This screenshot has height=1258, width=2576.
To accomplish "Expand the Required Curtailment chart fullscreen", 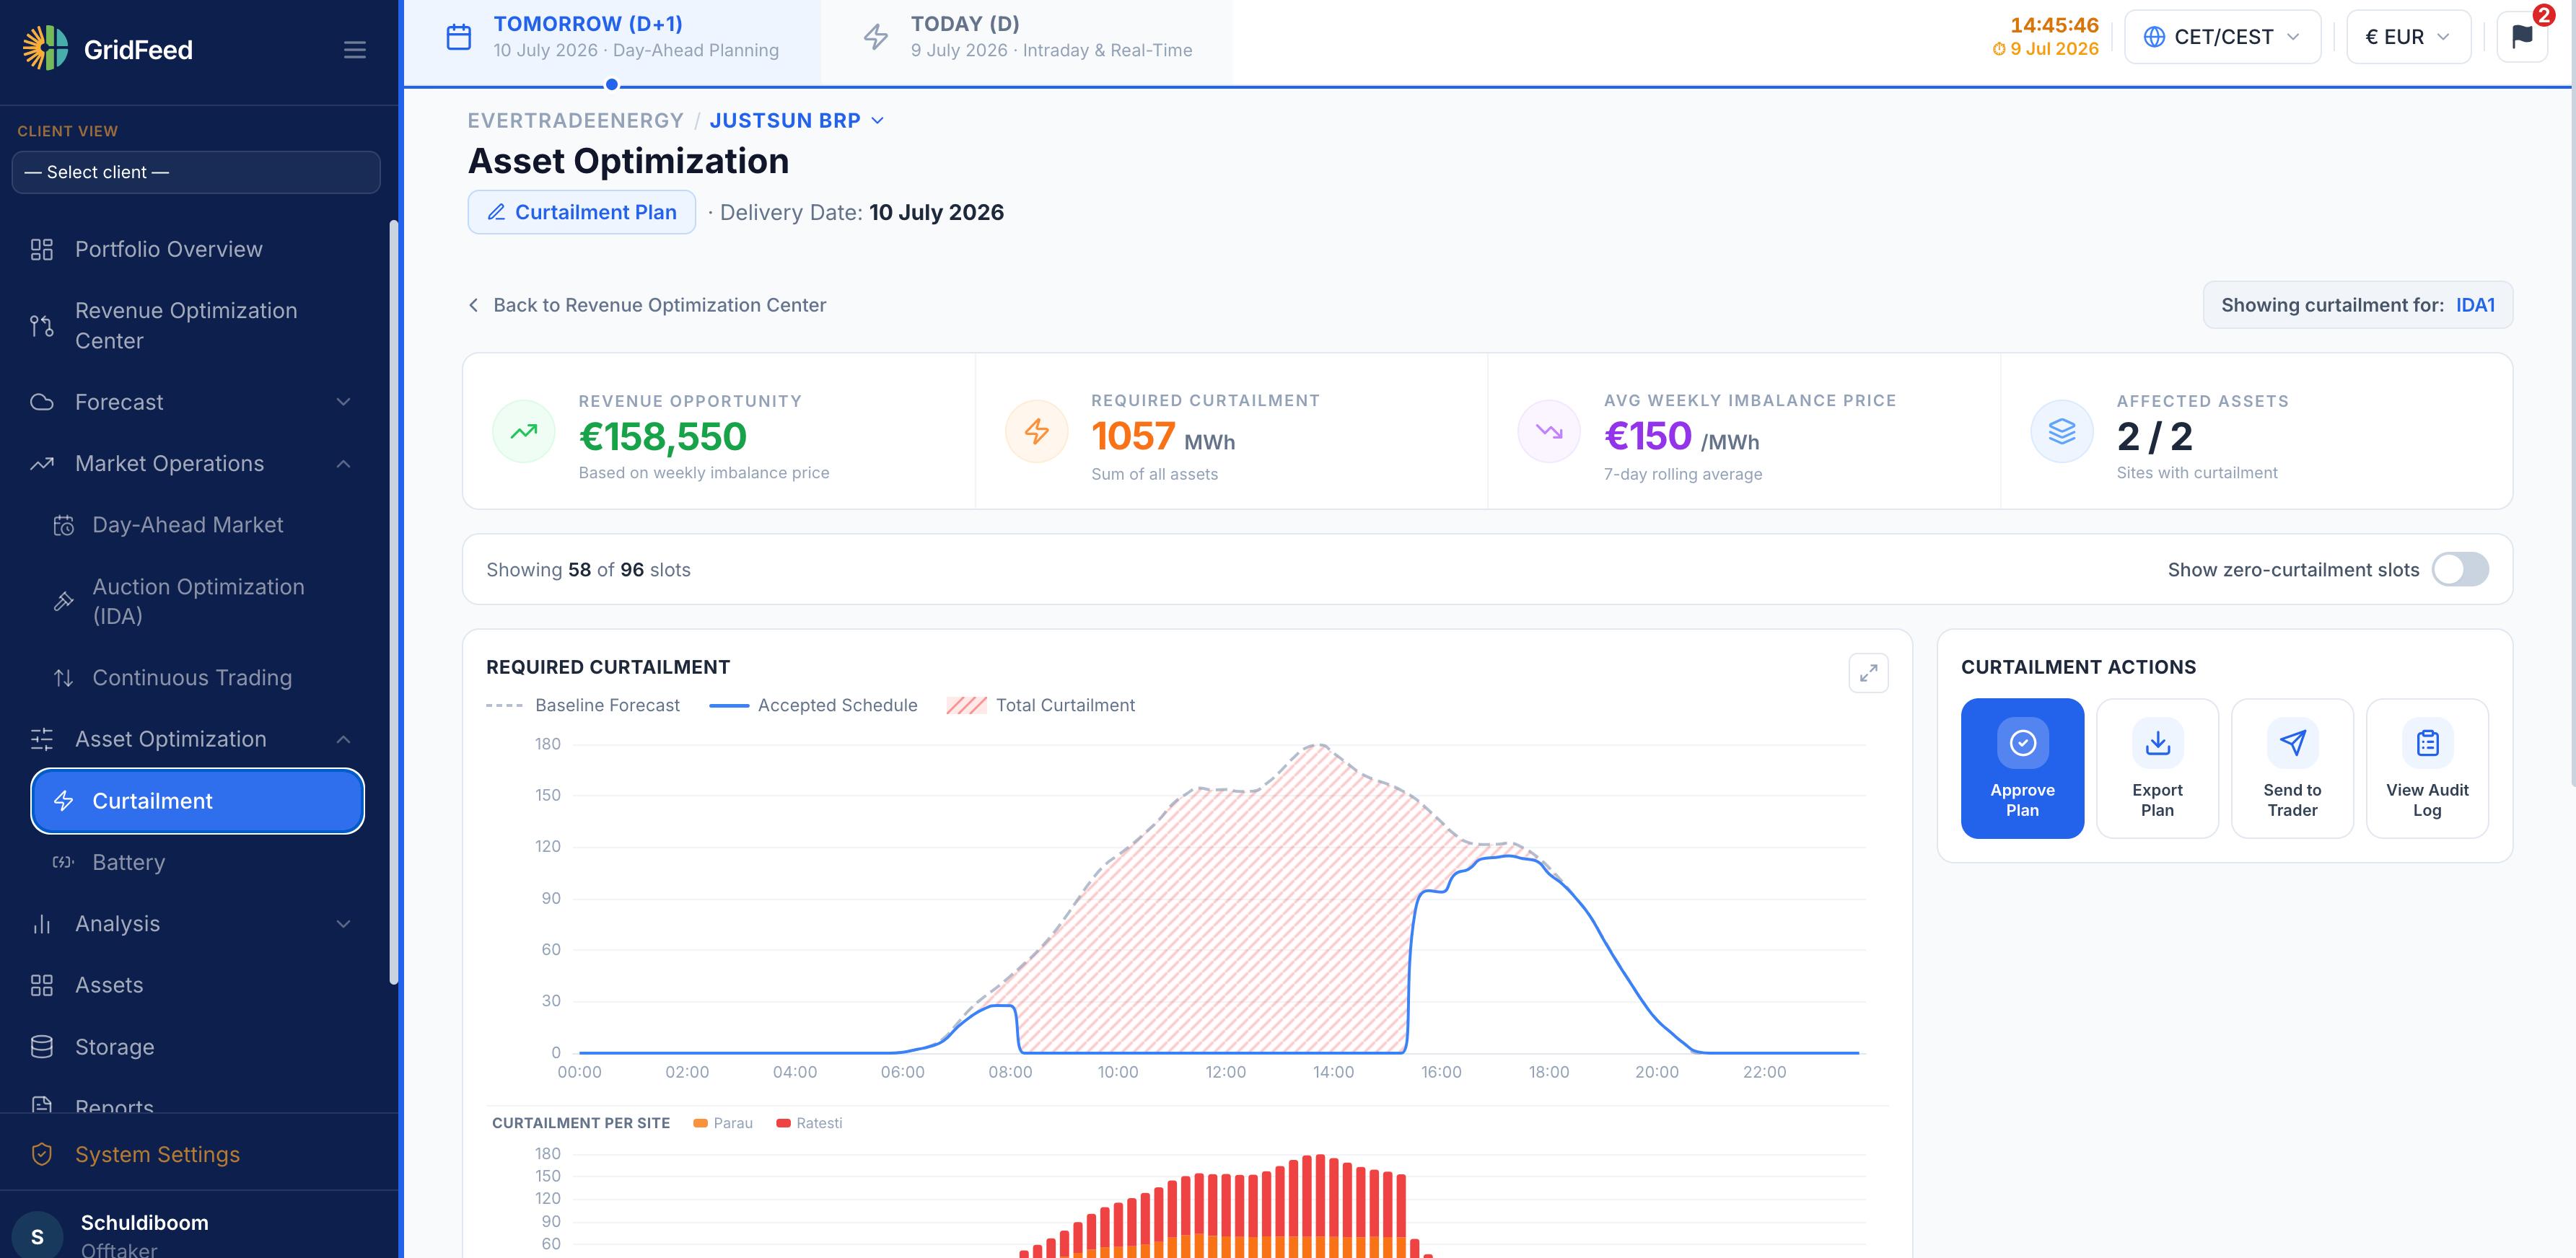I will point(1867,673).
